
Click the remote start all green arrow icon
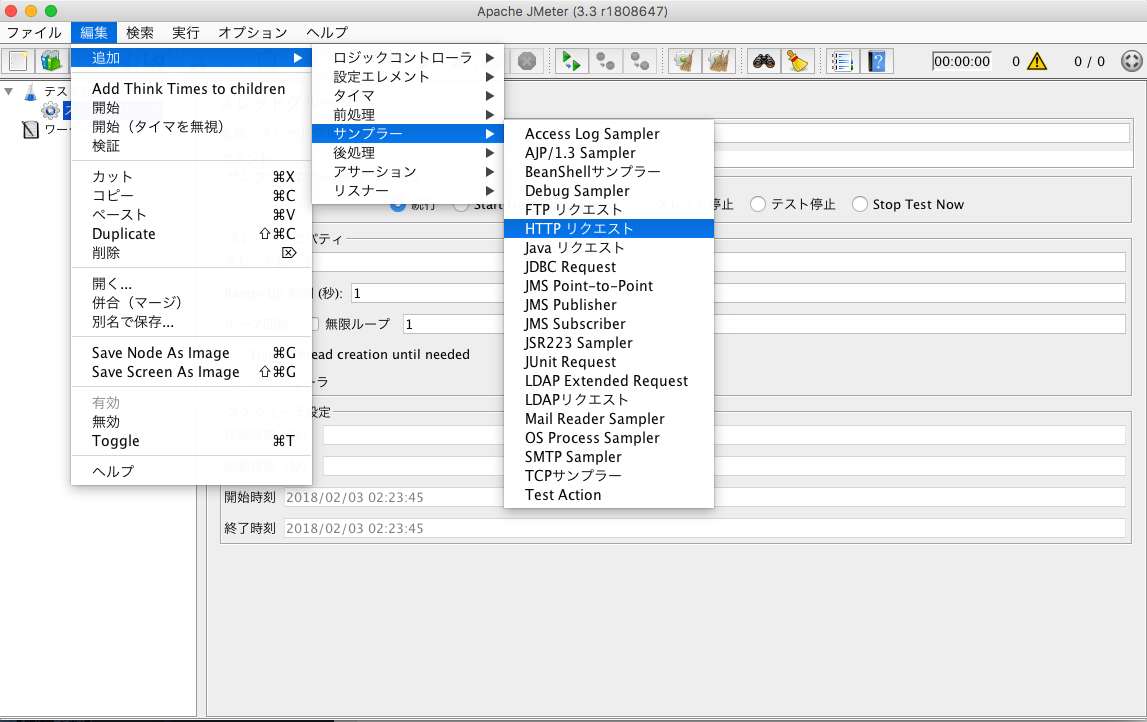571,61
